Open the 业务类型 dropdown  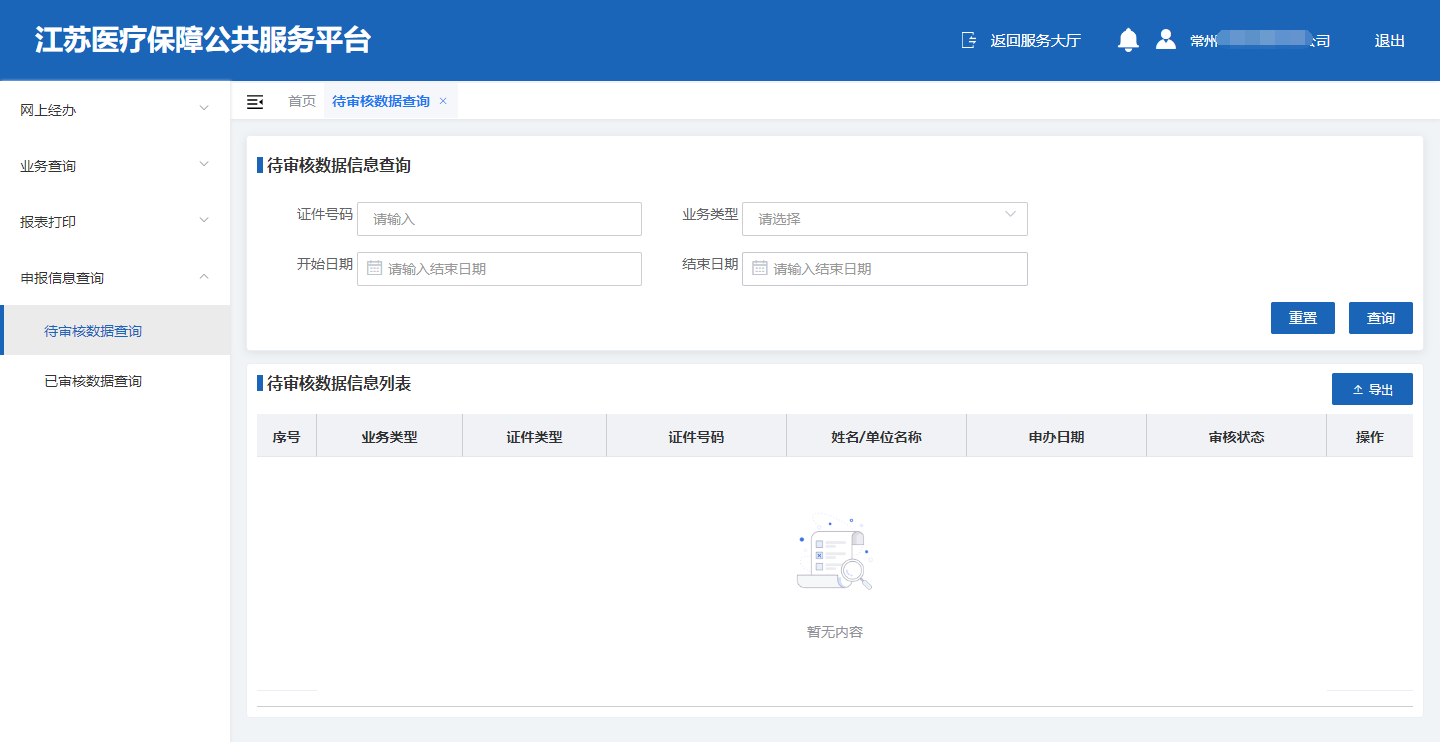pyautogui.click(x=884, y=219)
